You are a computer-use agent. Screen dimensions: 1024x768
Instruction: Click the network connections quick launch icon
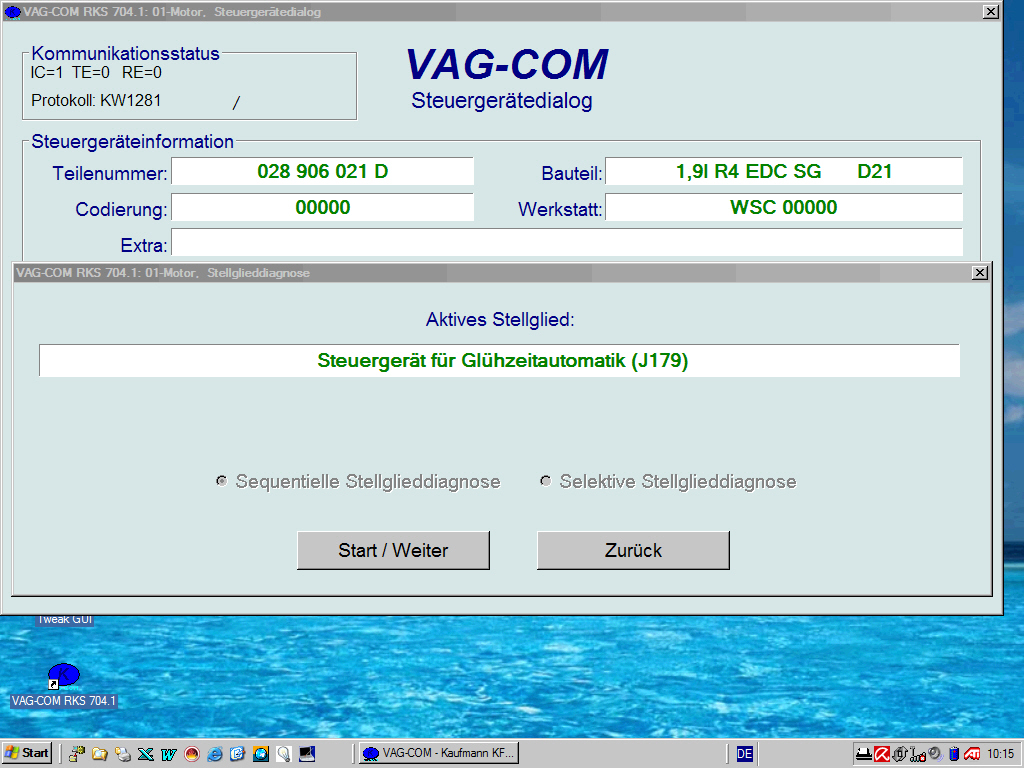pyautogui.click(x=77, y=754)
